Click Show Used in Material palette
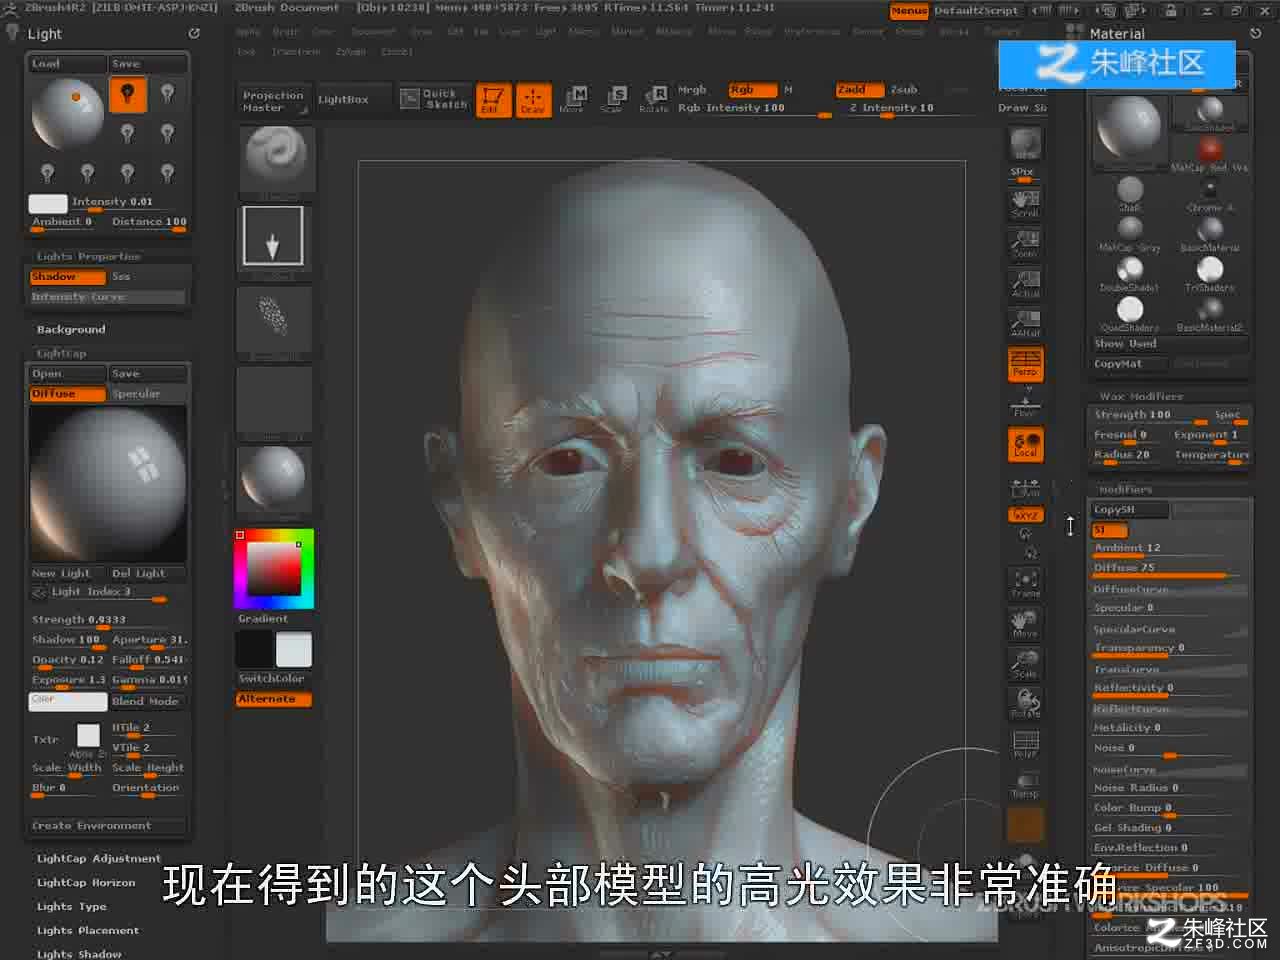1280x960 pixels. click(1169, 343)
